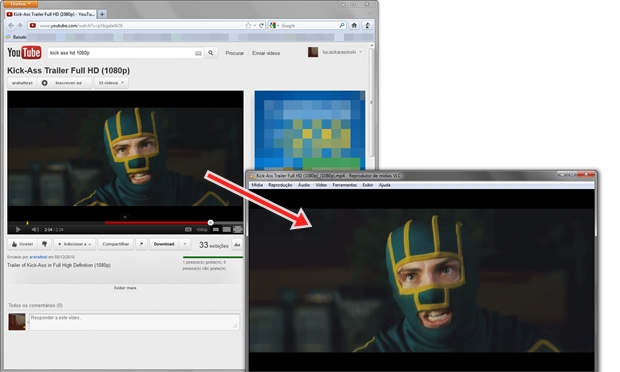Open the on-screen keyboard icon in search box
This screenshot has width=620, height=372.
pos(198,53)
